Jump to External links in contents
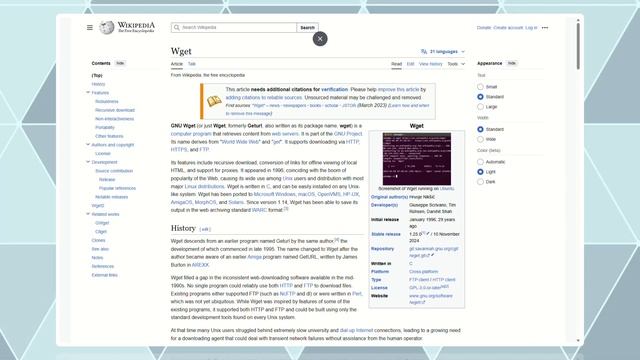This screenshot has height=360, width=640. pyautogui.click(x=104, y=275)
